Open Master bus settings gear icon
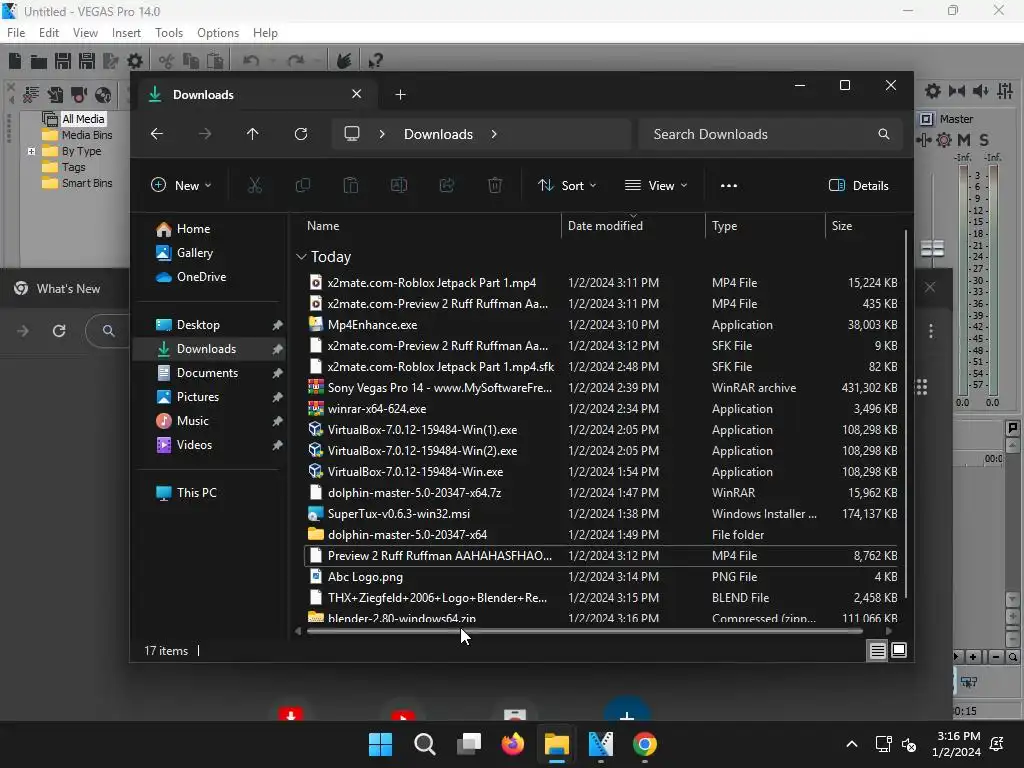 click(x=944, y=140)
